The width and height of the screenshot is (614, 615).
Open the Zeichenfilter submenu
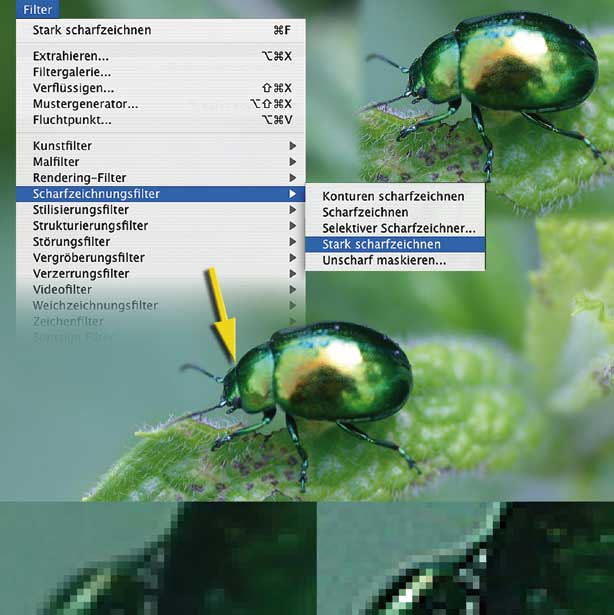tap(160, 321)
